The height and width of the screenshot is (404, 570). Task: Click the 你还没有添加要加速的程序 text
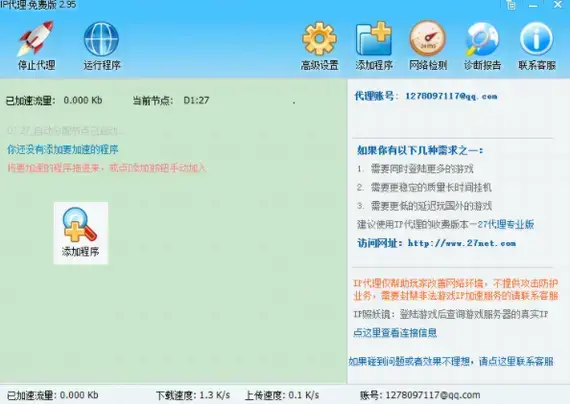(63, 149)
